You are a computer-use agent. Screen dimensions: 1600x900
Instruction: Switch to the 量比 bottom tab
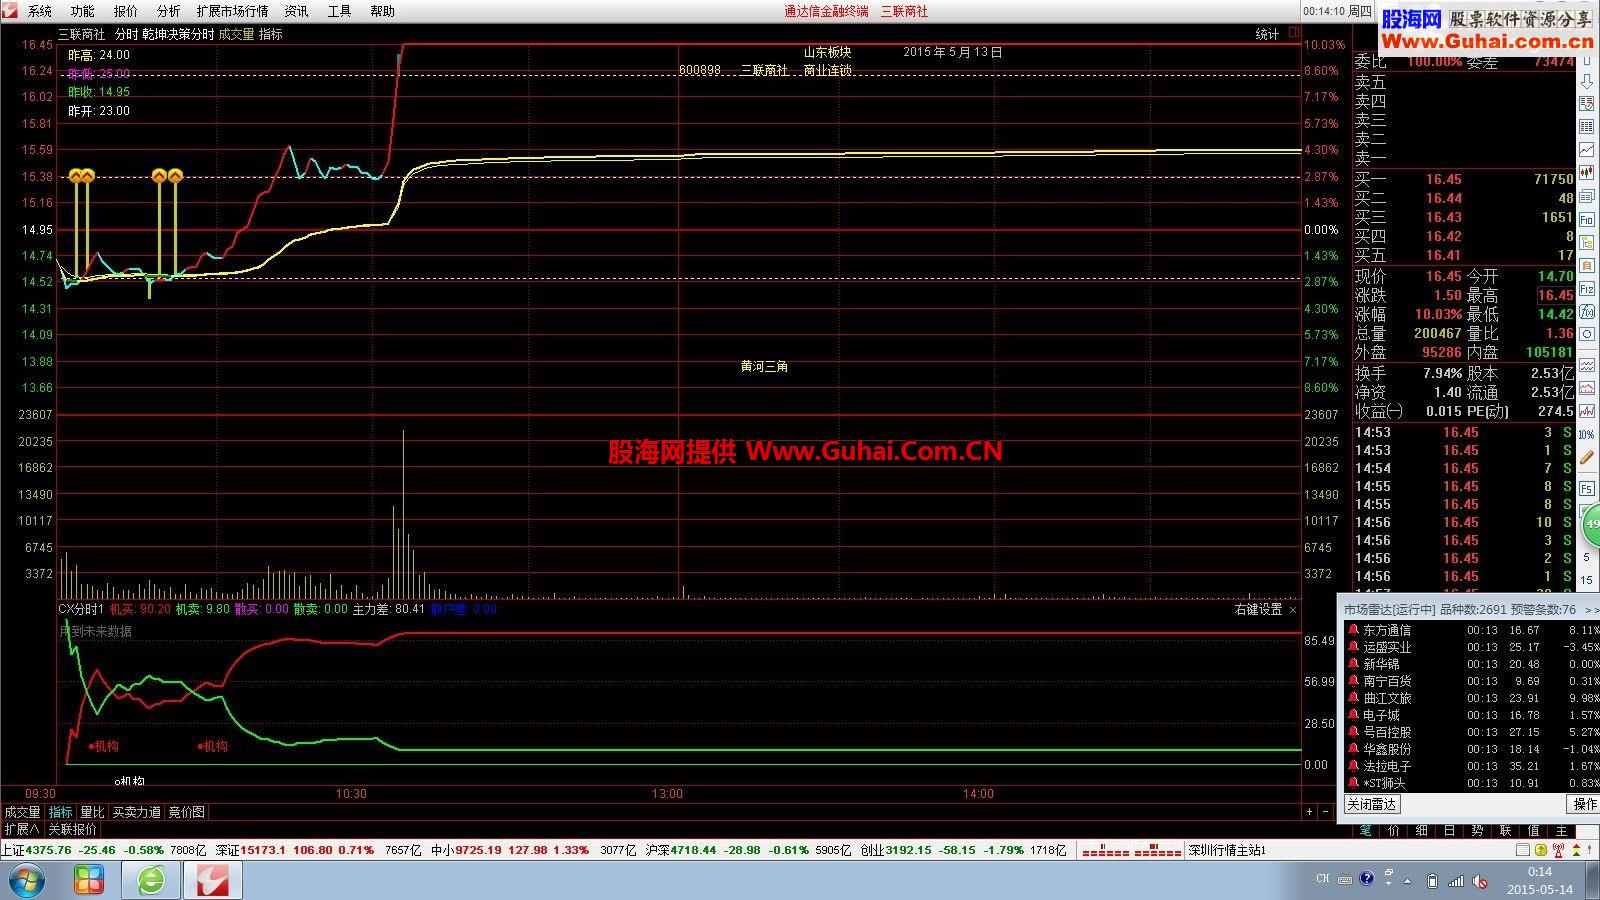[92, 812]
